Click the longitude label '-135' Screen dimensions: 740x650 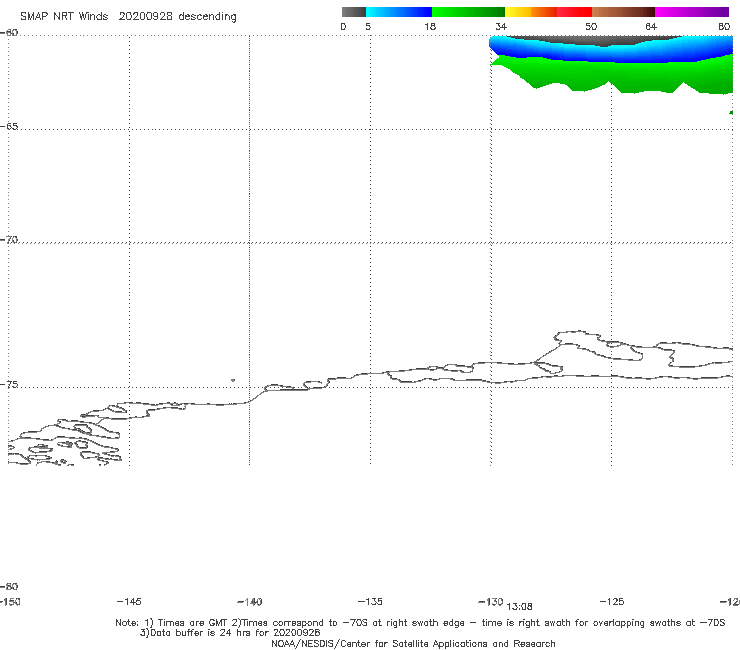tap(370, 601)
